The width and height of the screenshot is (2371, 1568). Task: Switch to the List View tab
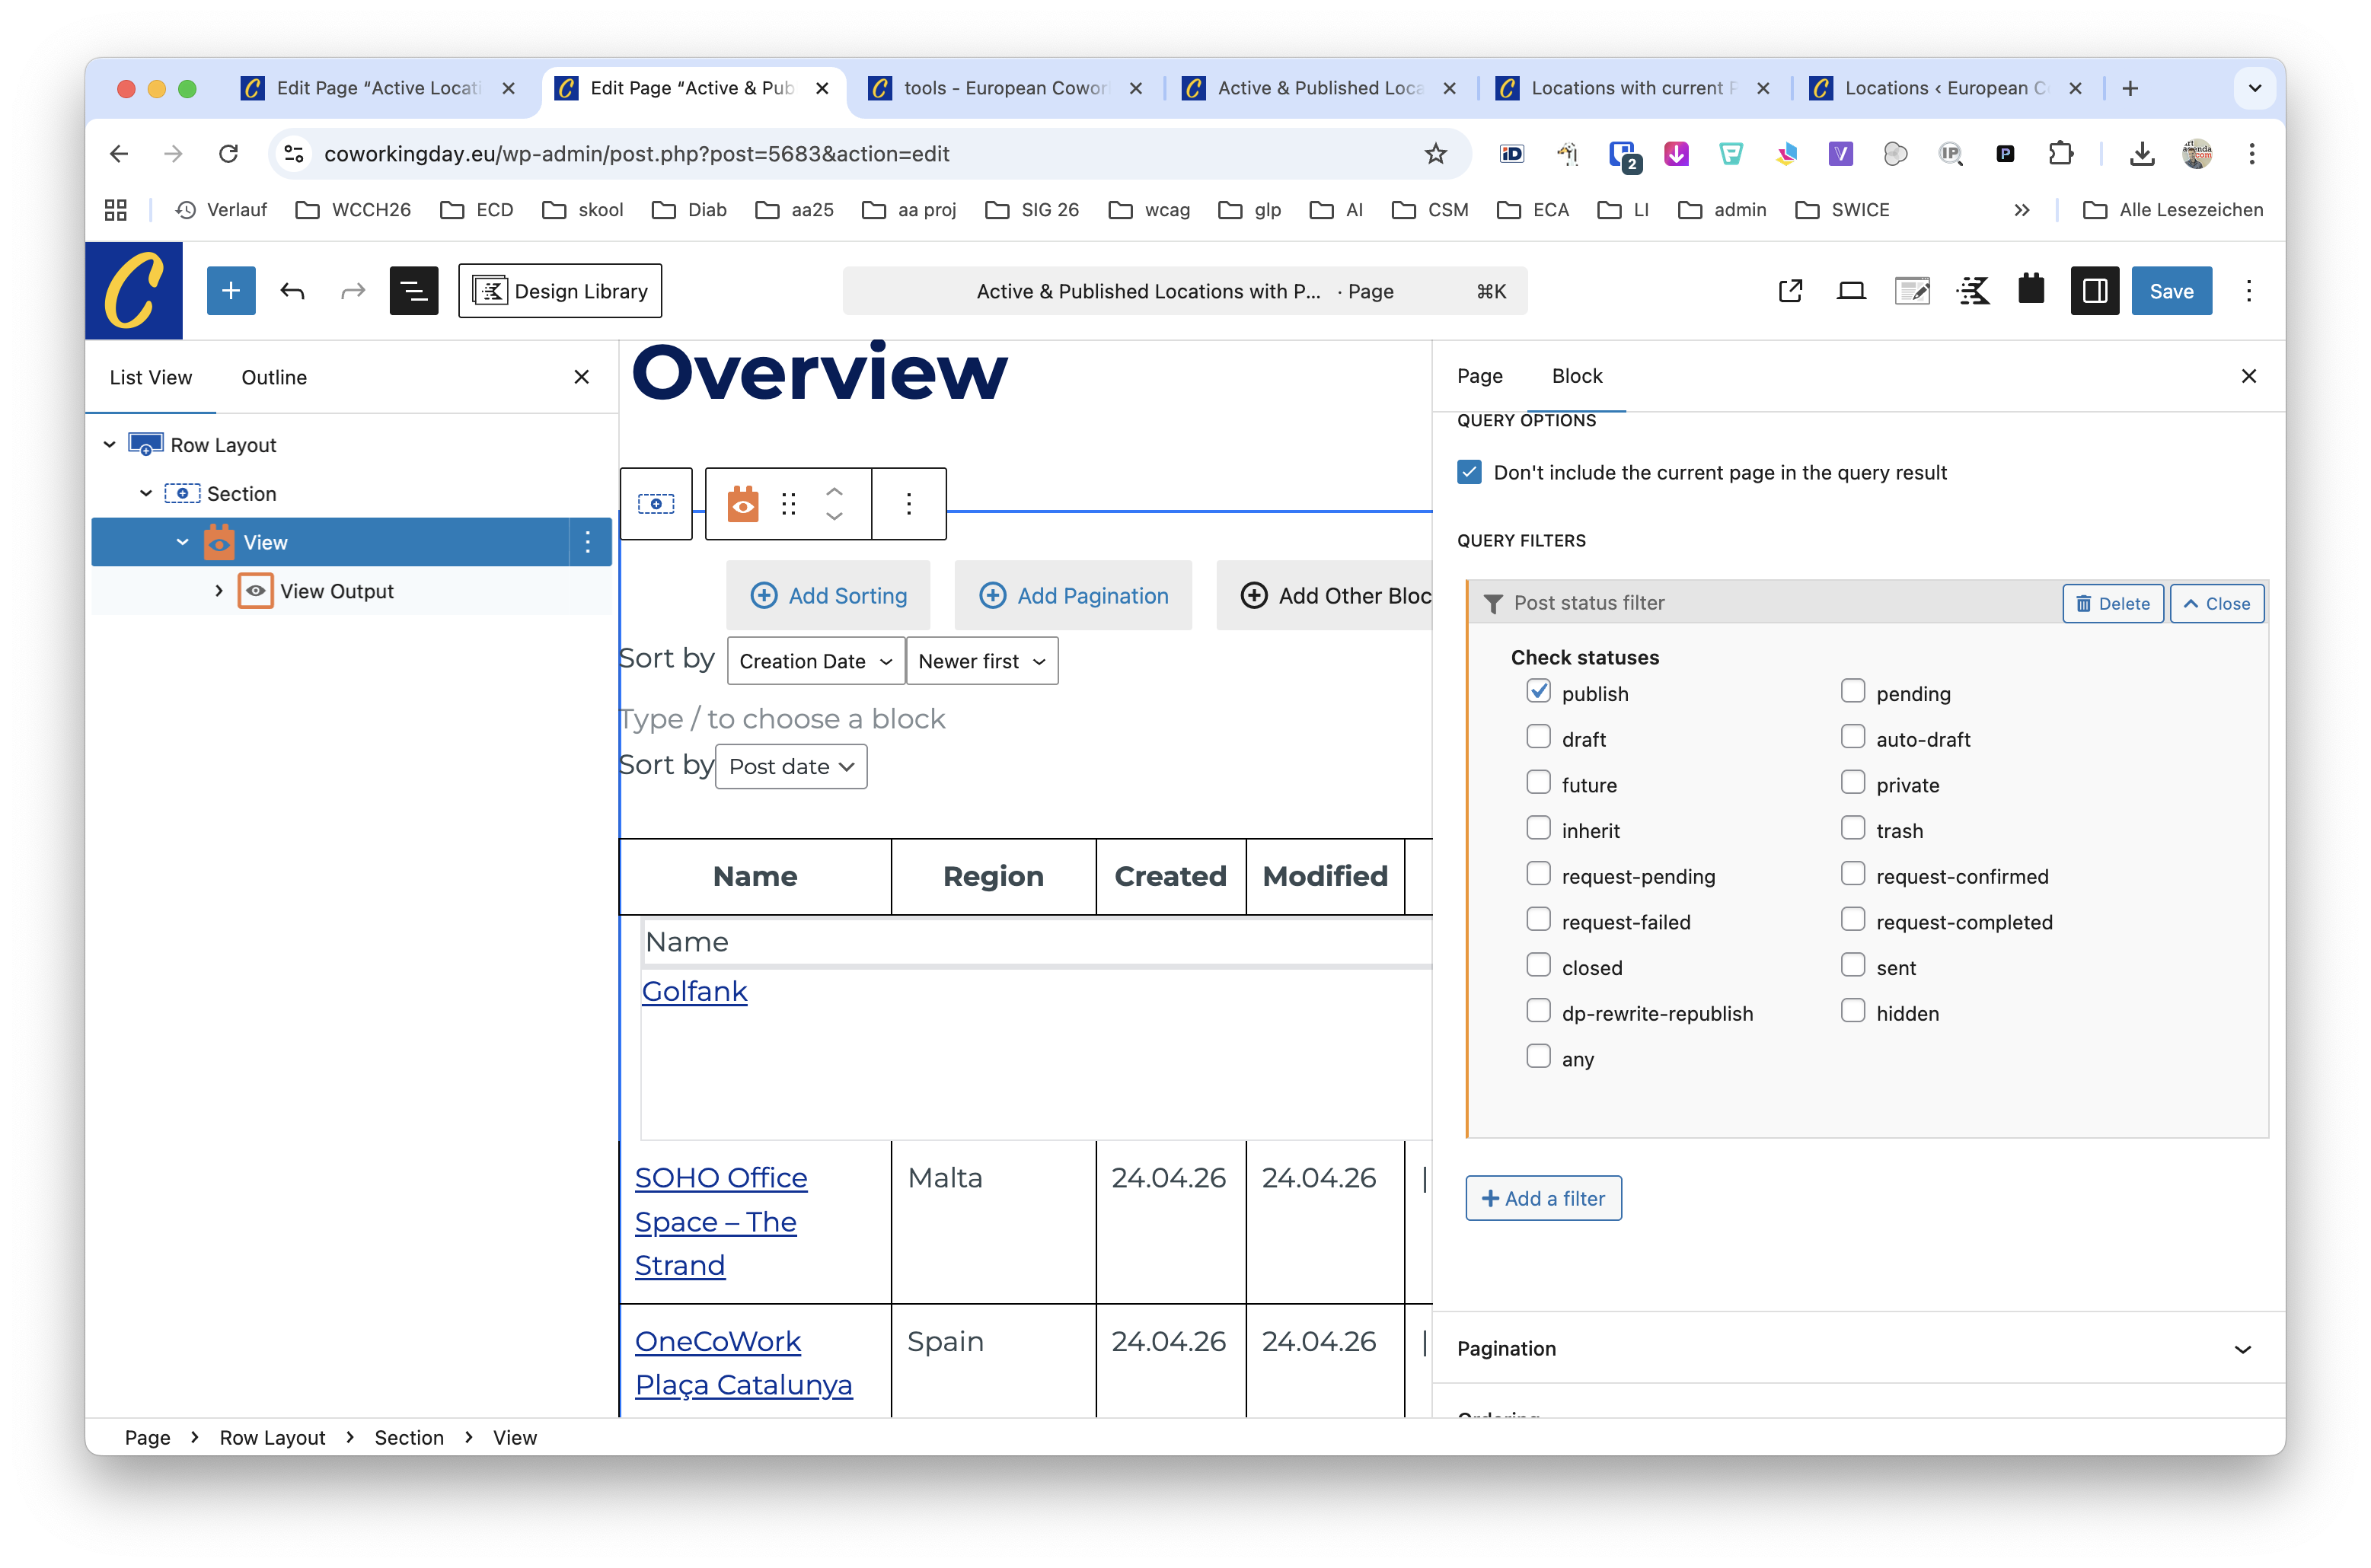151,377
